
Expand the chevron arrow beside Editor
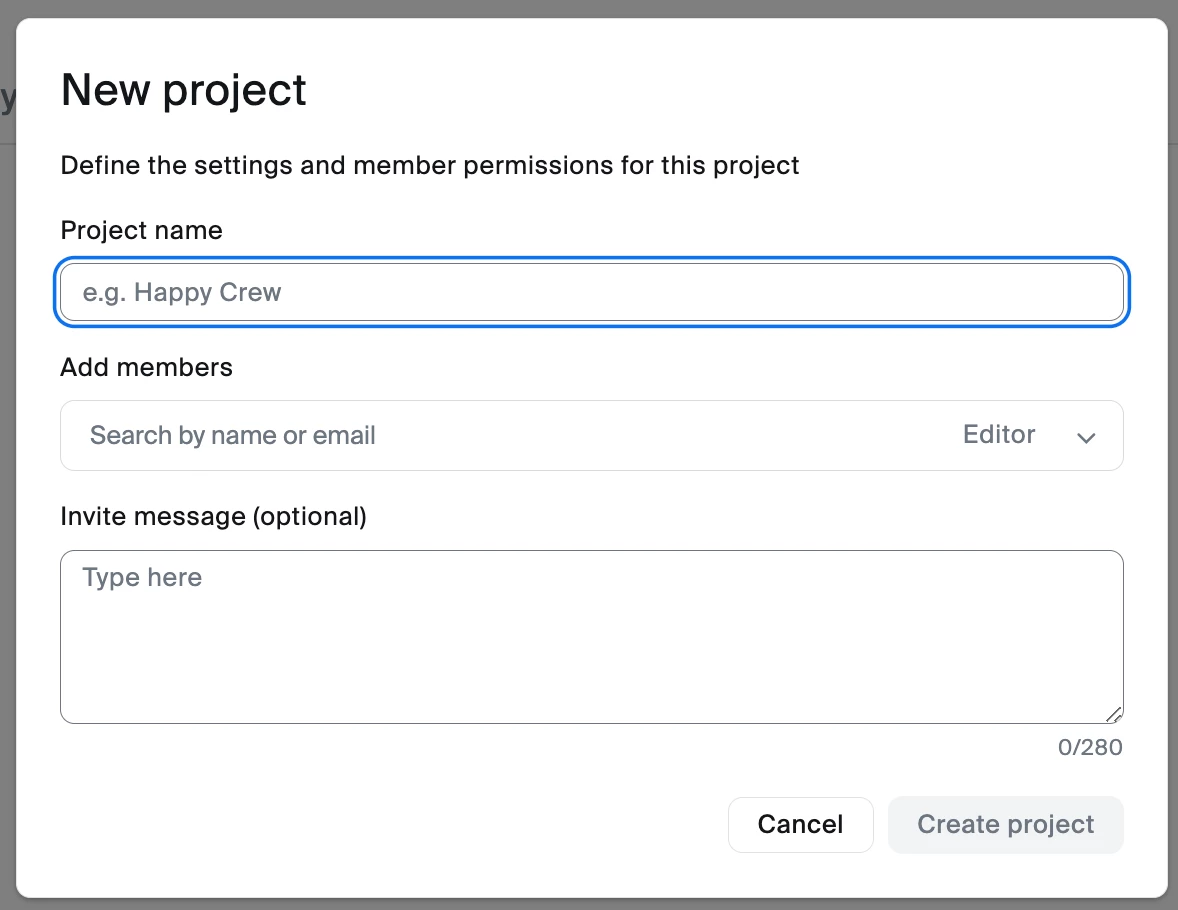pyautogui.click(x=1086, y=437)
